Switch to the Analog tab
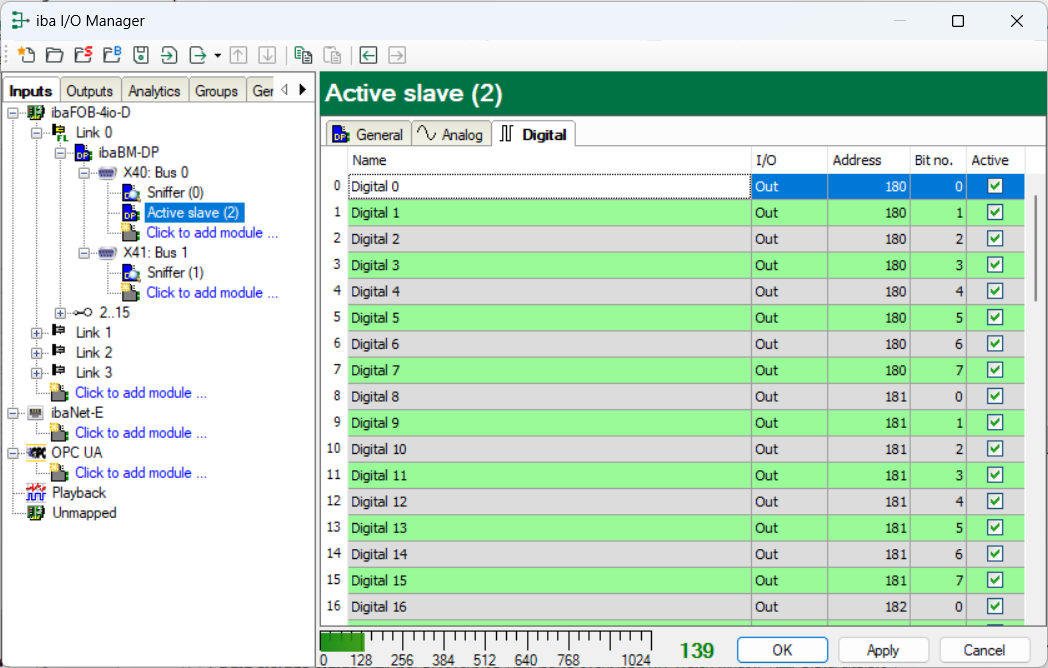The width and height of the screenshot is (1048, 668). [451, 134]
